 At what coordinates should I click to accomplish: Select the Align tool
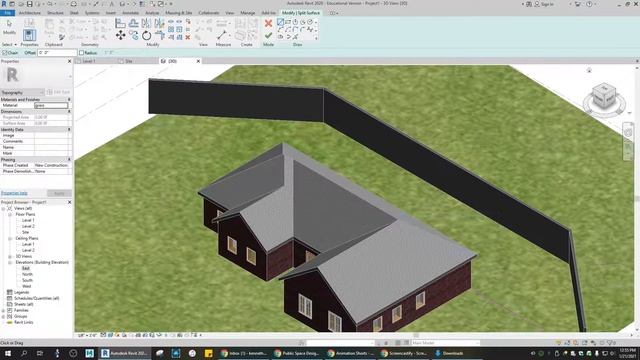120,23
